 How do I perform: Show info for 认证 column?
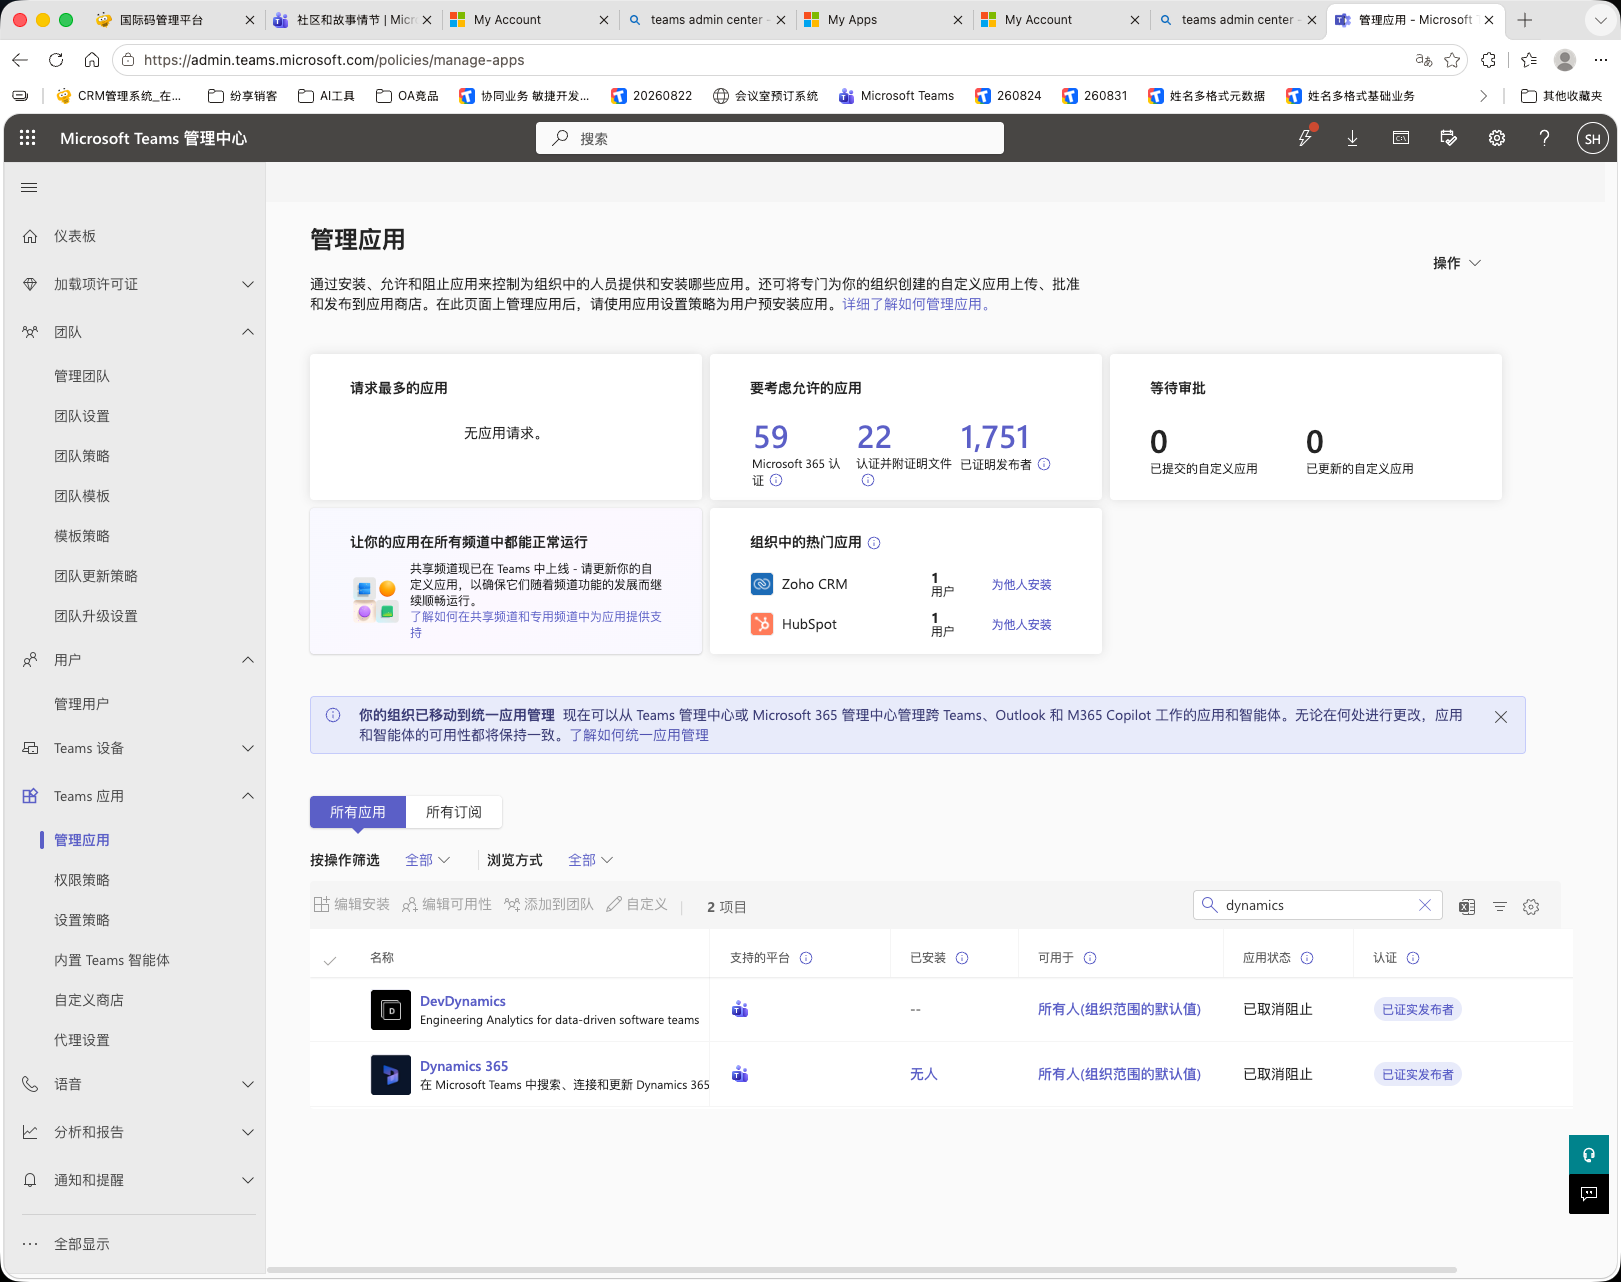[x=1413, y=958]
